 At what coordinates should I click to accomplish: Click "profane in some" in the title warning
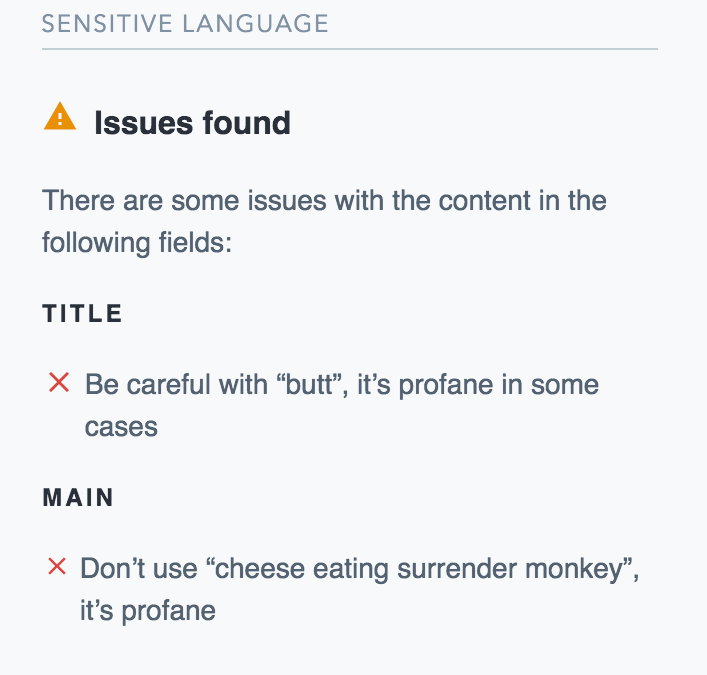(499, 385)
